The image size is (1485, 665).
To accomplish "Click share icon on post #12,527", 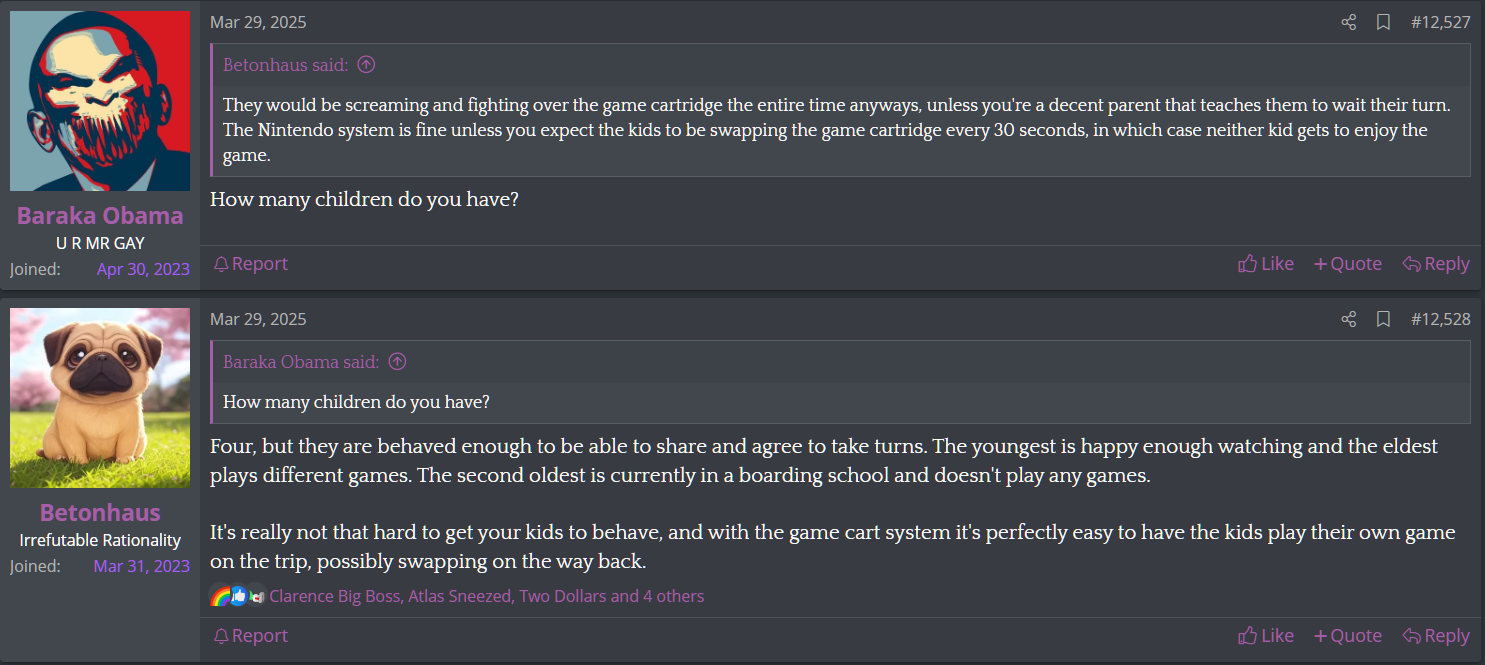I will [x=1349, y=22].
